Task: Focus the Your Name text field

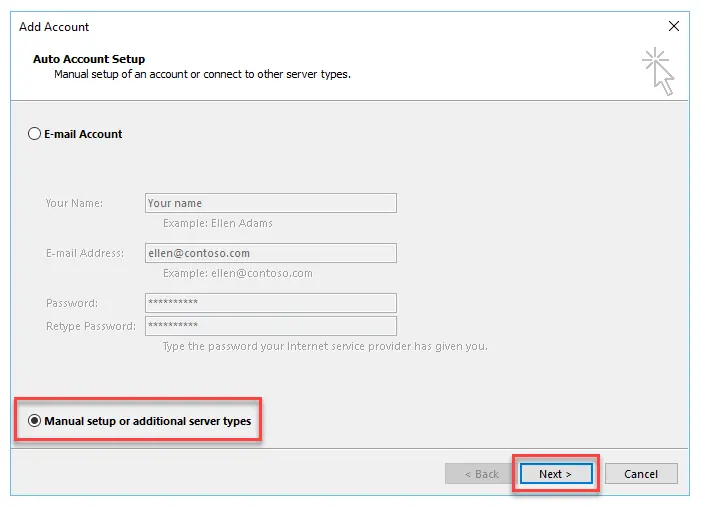Action: [x=270, y=203]
